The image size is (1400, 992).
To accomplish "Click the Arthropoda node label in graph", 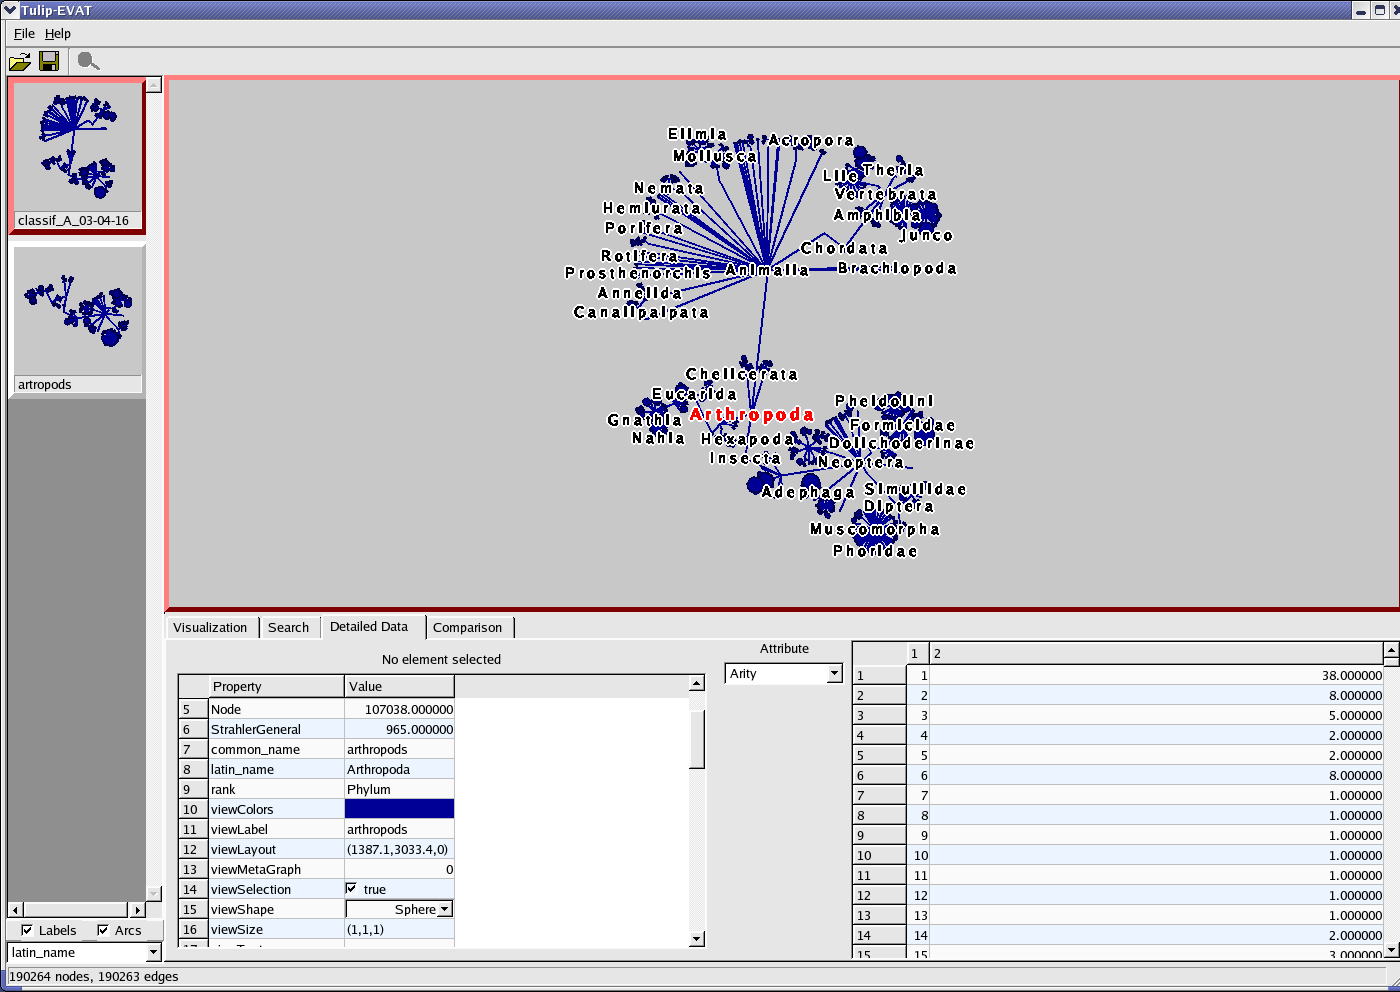I will tap(752, 415).
